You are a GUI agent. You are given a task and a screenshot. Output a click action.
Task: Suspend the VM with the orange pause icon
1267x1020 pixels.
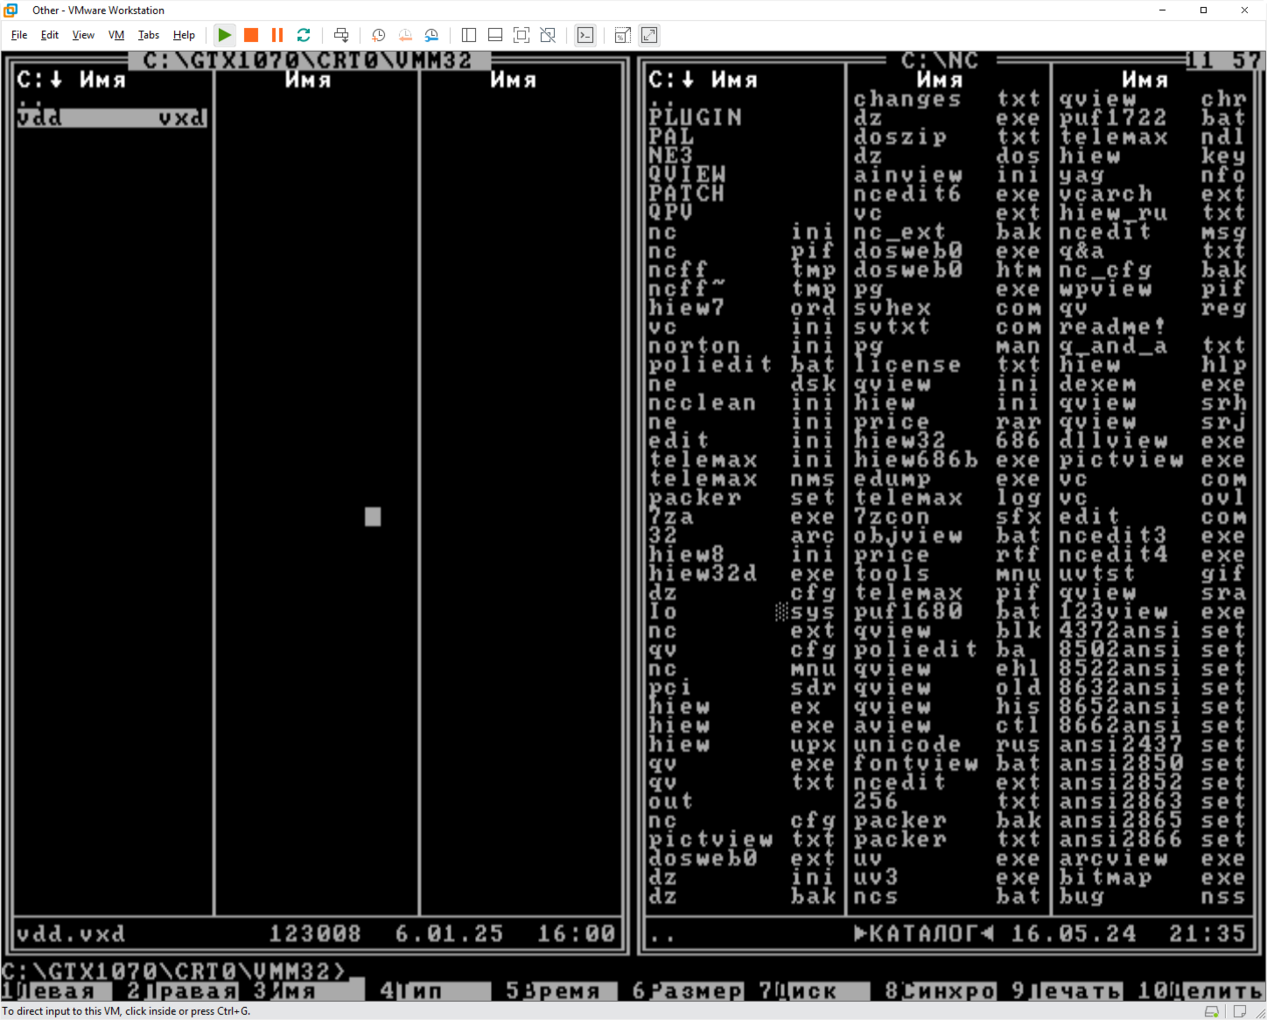pos(277,35)
